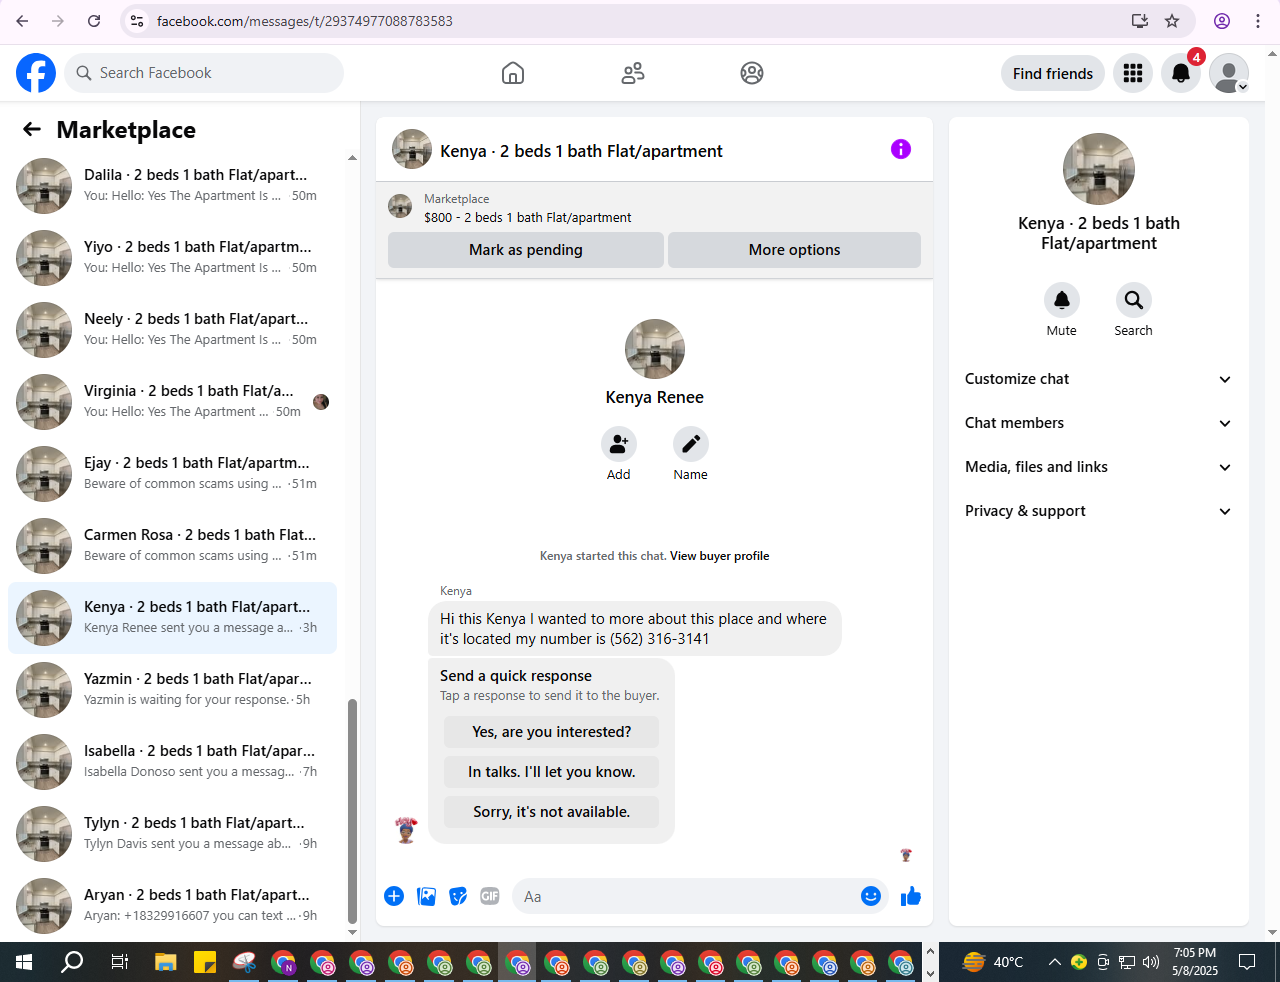Send quick reply 'Sorry, it's not available.'
Image resolution: width=1280 pixels, height=982 pixels.
point(552,812)
